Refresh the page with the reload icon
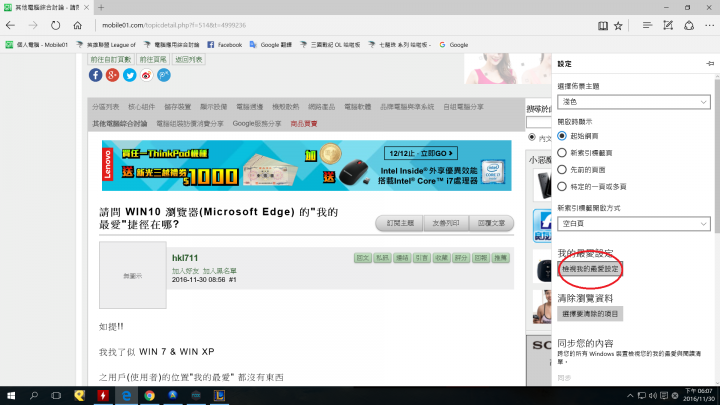The image size is (720, 405). (55, 25)
